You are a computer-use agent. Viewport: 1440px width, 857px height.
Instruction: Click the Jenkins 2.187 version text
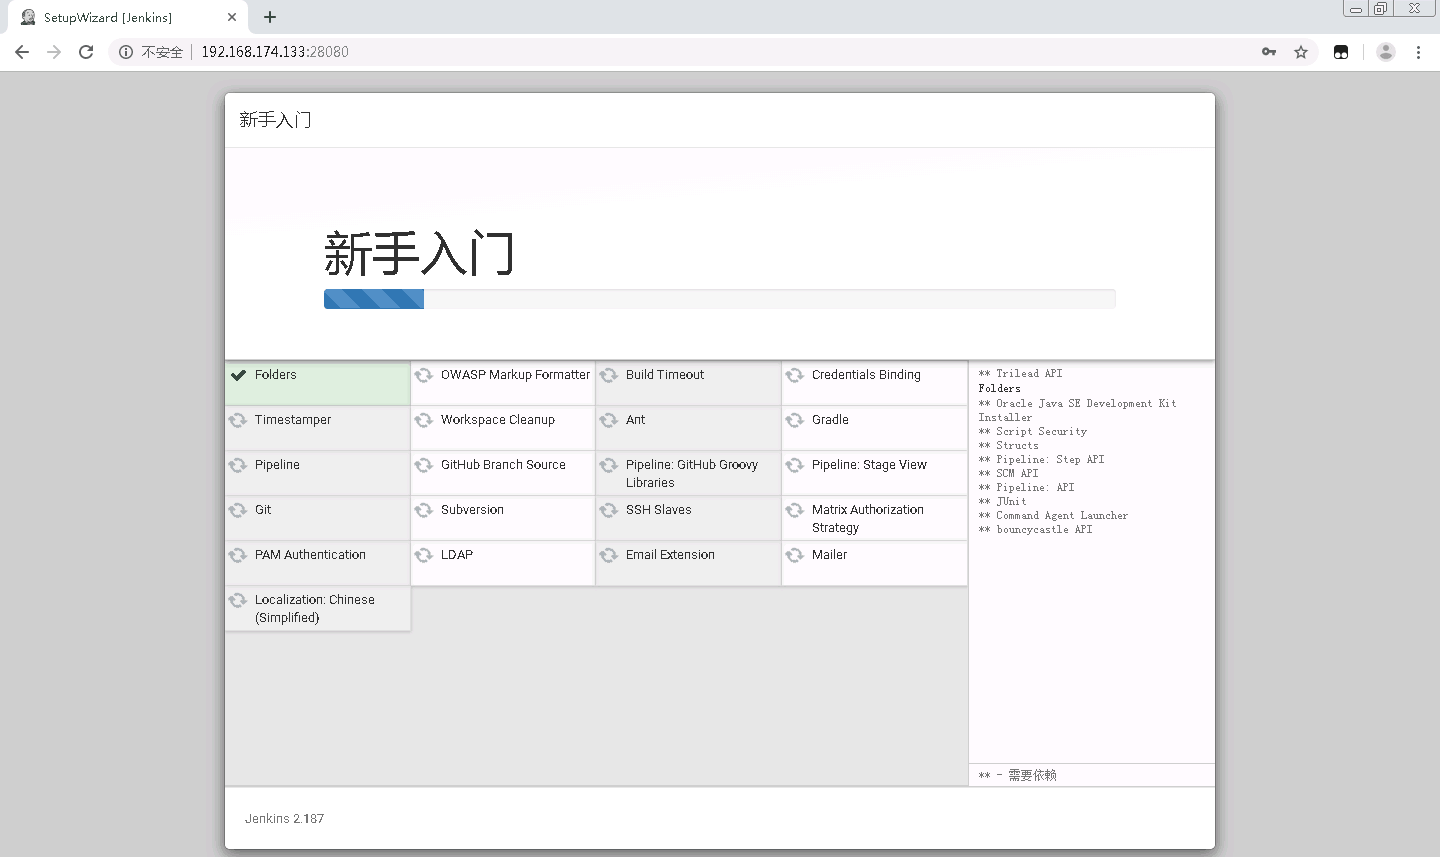tap(284, 818)
